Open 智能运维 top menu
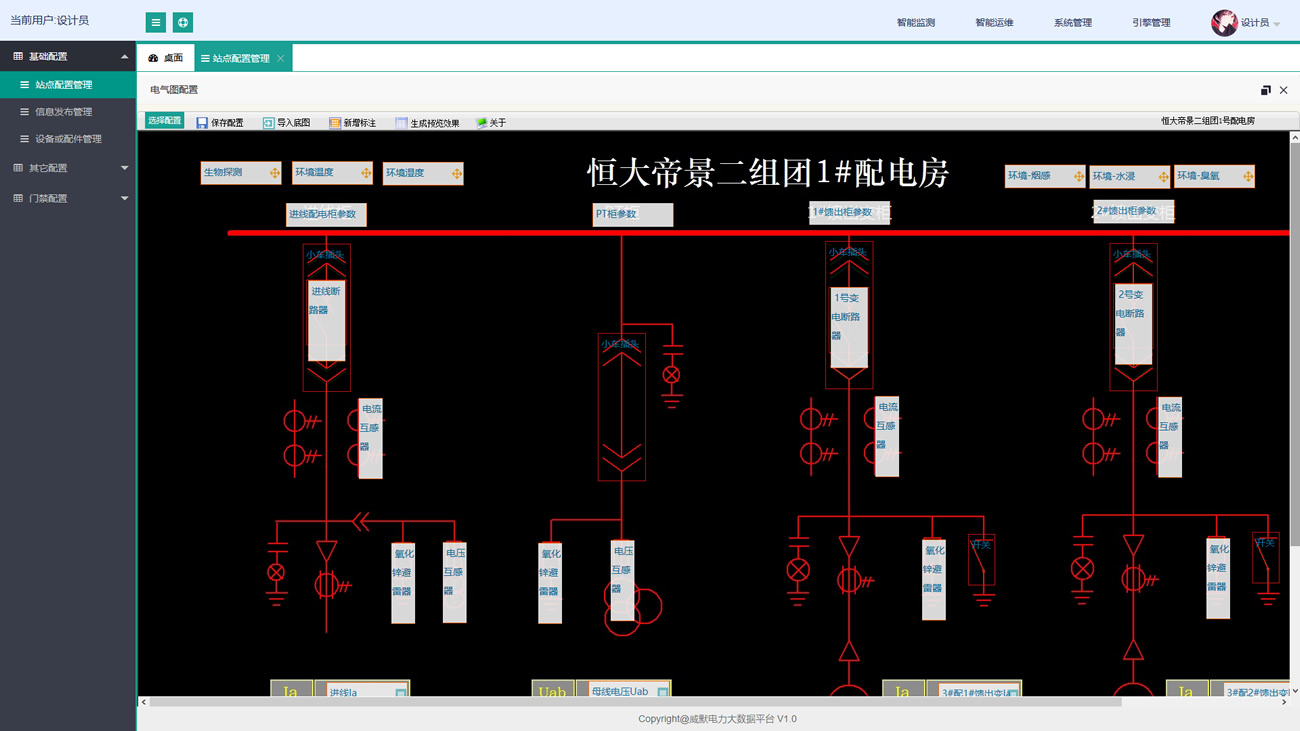 point(994,22)
